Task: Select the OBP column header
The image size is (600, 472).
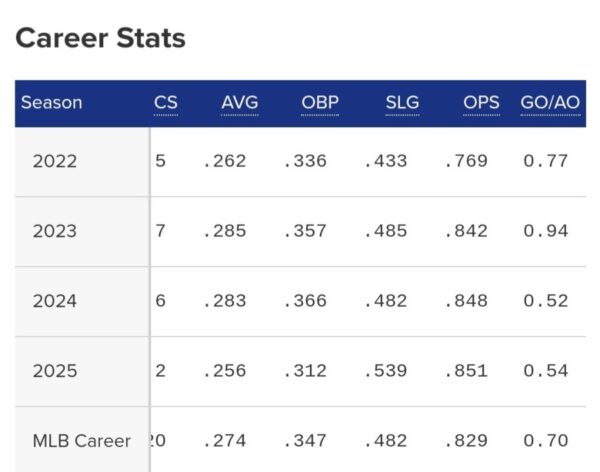Action: 320,103
